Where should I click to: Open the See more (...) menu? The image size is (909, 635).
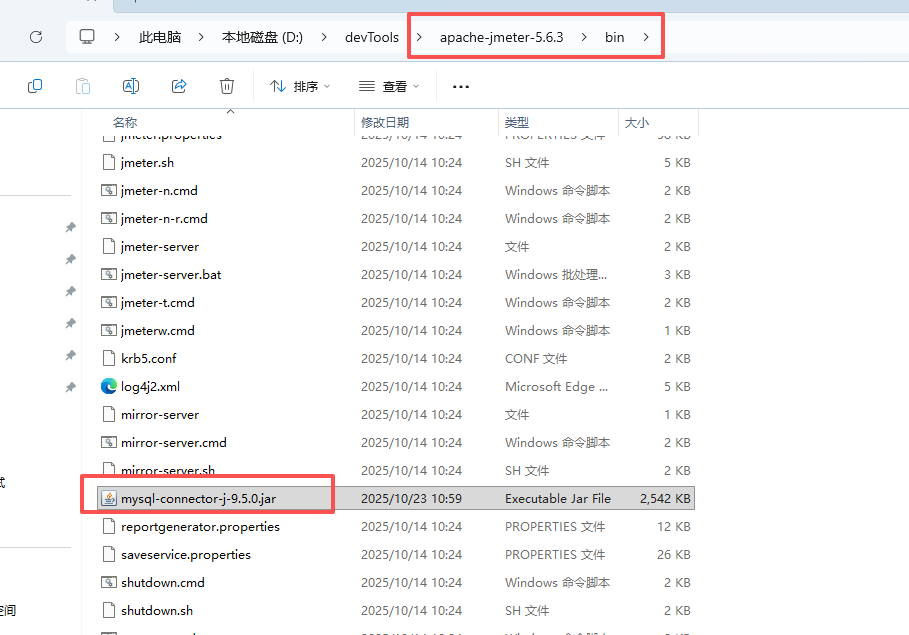(x=460, y=86)
